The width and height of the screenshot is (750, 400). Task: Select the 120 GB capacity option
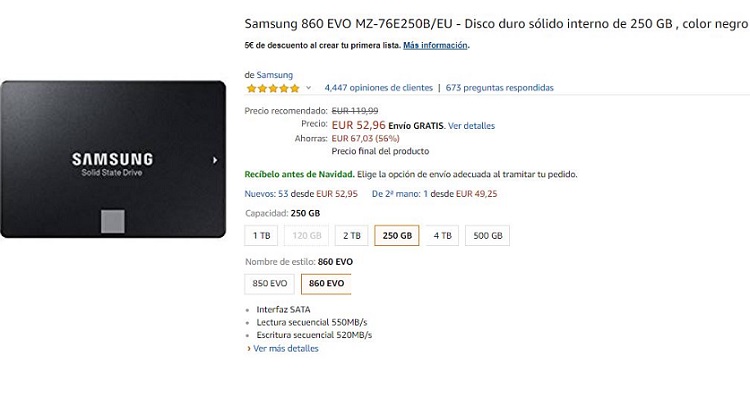click(x=307, y=236)
